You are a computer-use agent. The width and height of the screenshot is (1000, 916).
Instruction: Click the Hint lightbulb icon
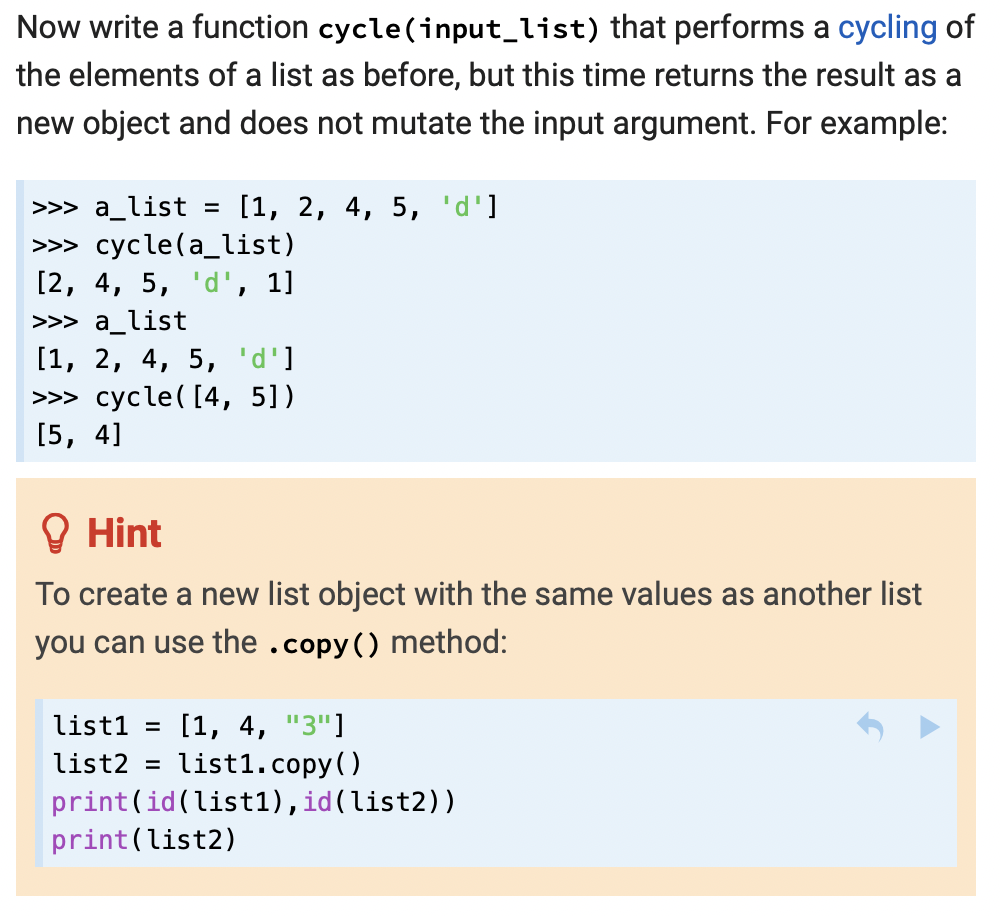pyautogui.click(x=55, y=533)
